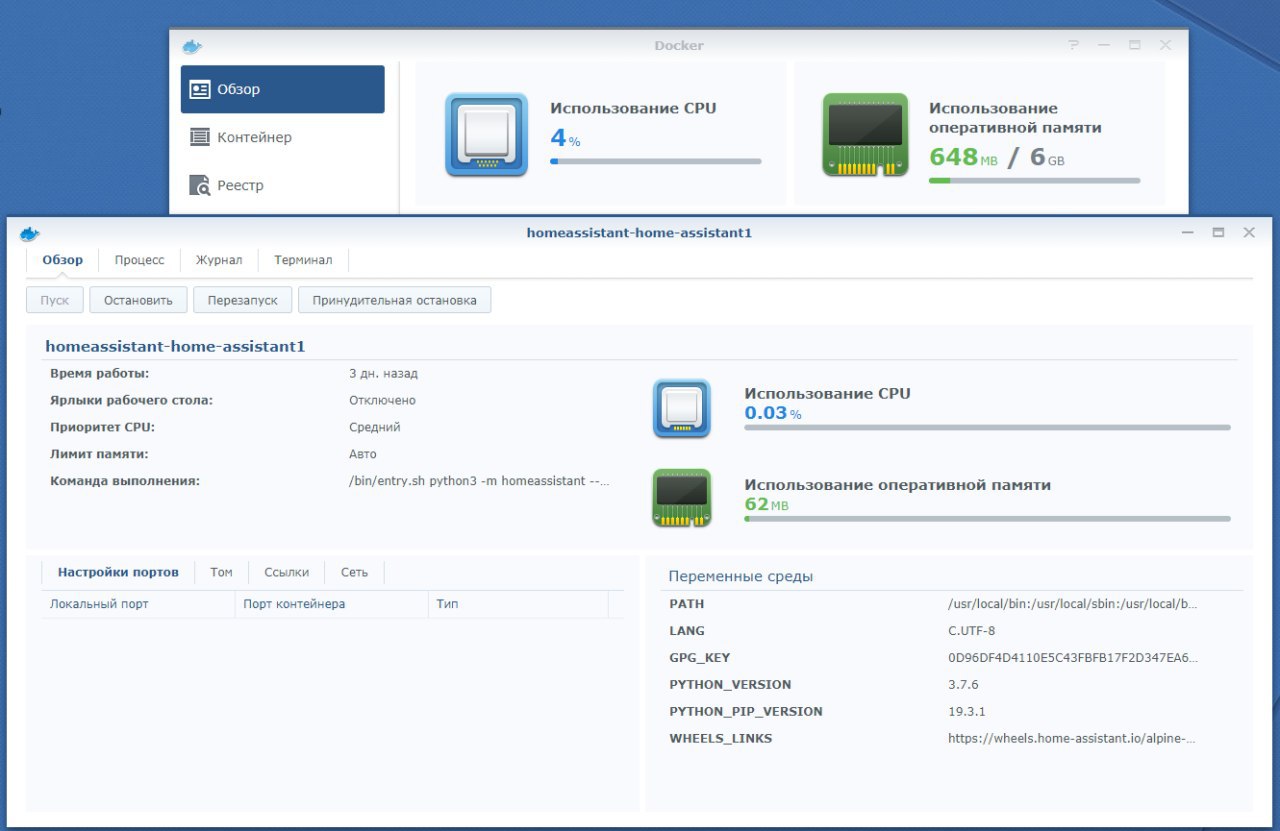The image size is (1280, 831).
Task: Click the Принудительная остановка button
Action: 395,300
